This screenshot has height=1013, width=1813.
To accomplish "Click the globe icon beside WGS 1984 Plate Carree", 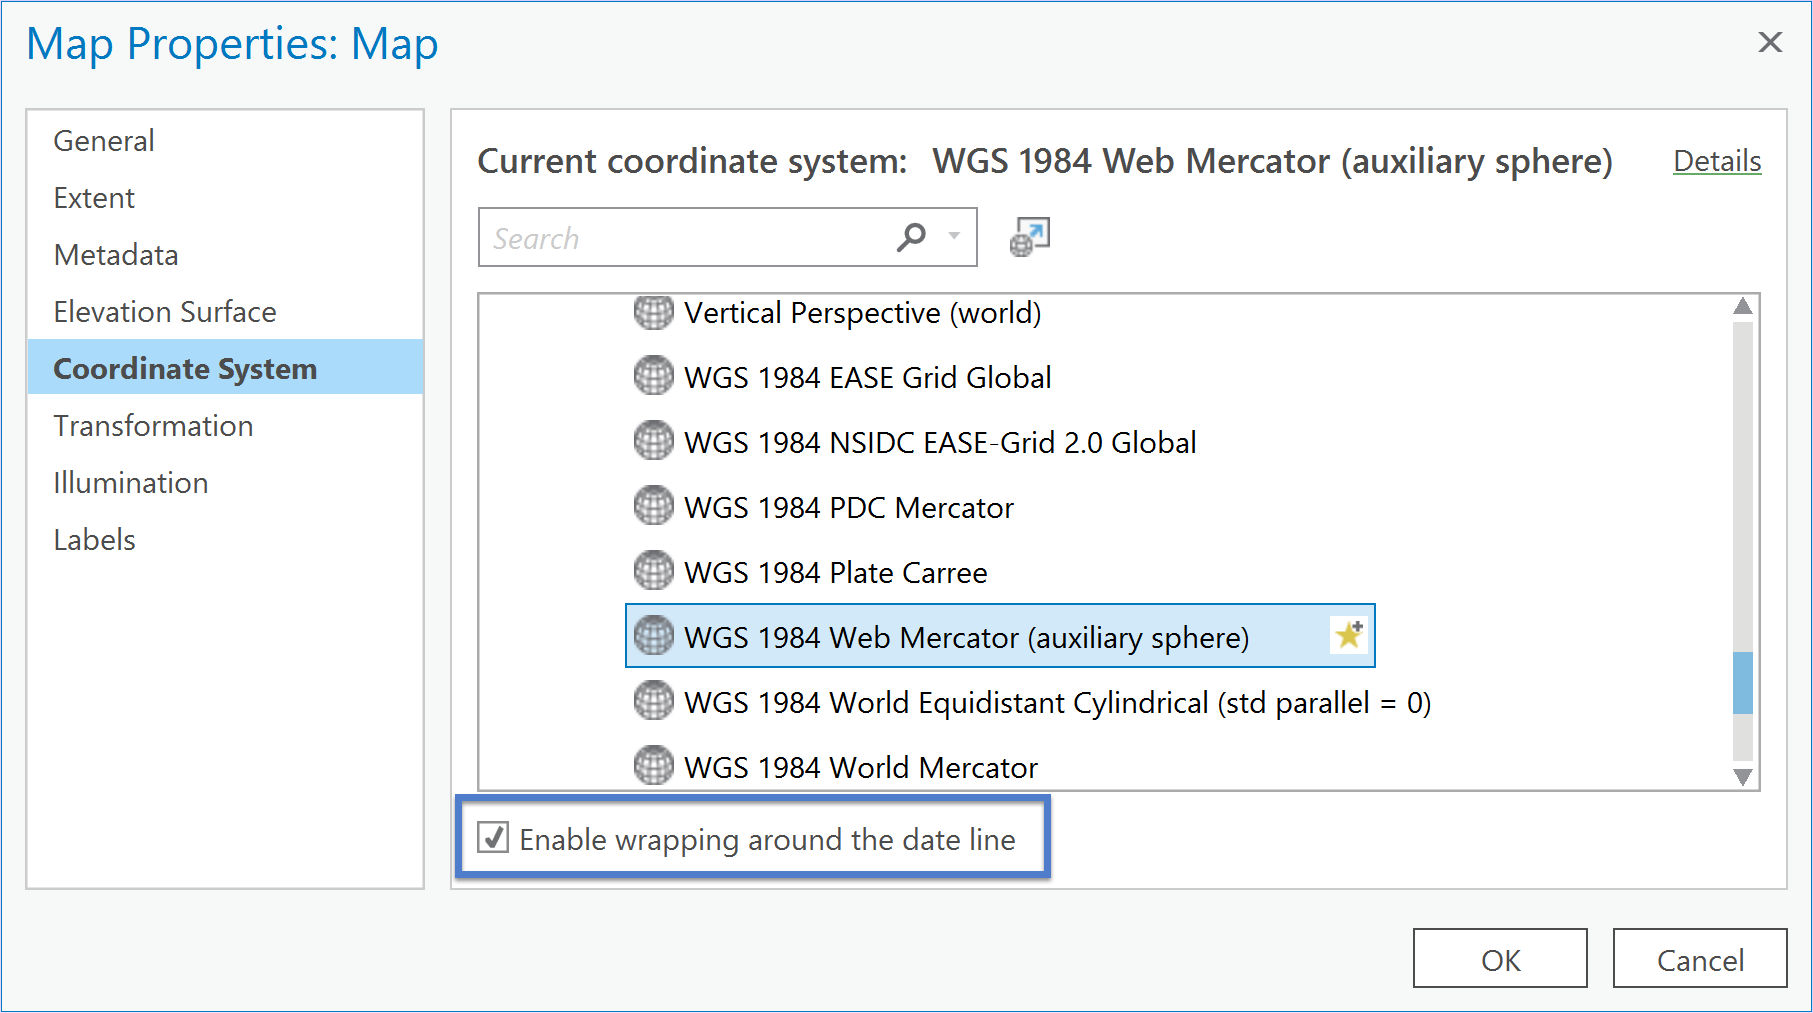I will [654, 572].
